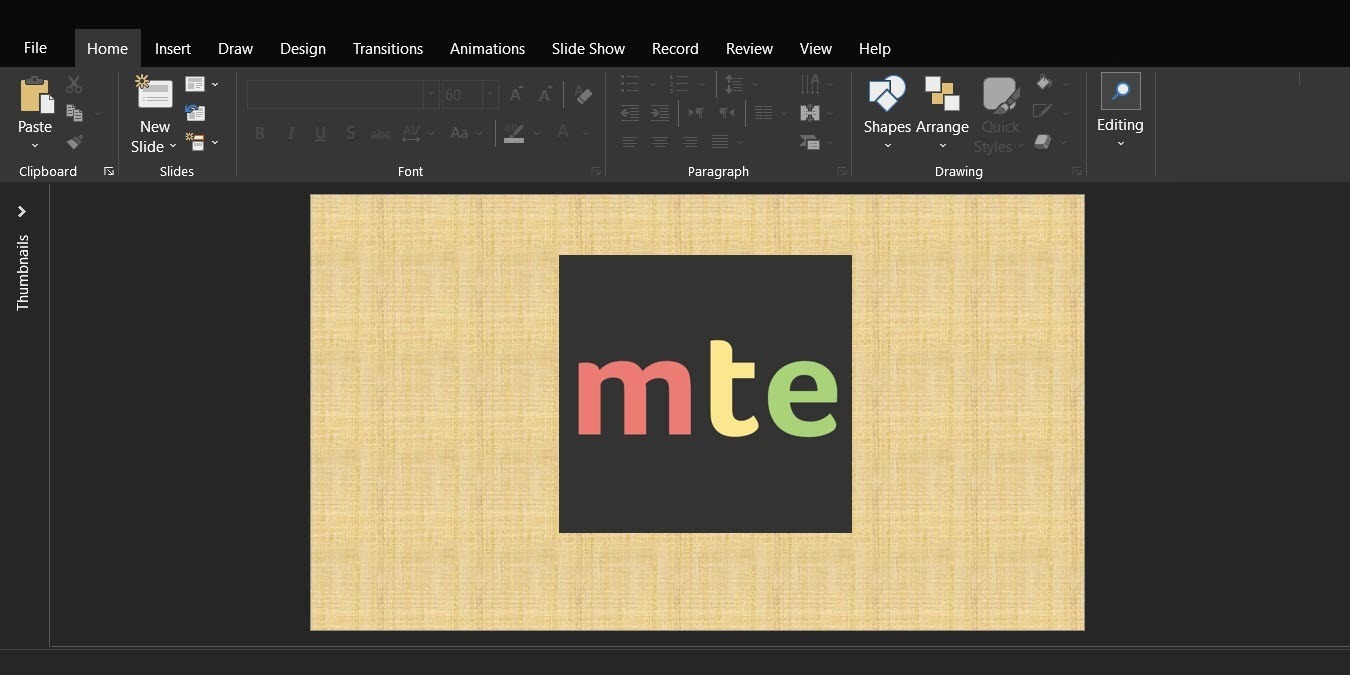Cut the selection with the scissors icon
The height and width of the screenshot is (675, 1350).
(74, 84)
